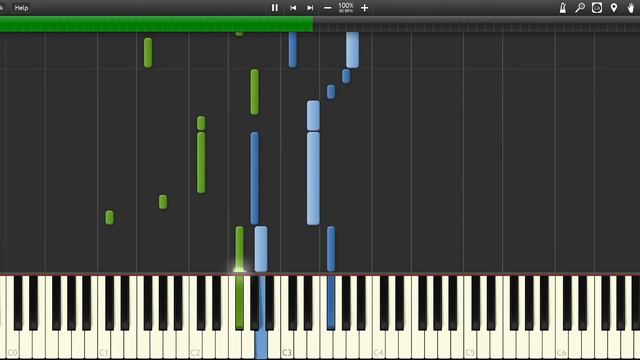This screenshot has width=640, height=360.
Task: Open the hands settings icon
Action: coord(631,8)
